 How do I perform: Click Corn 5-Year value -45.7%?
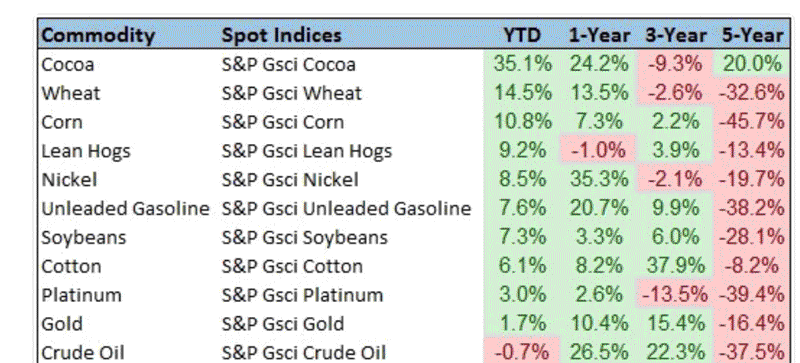tap(752, 122)
